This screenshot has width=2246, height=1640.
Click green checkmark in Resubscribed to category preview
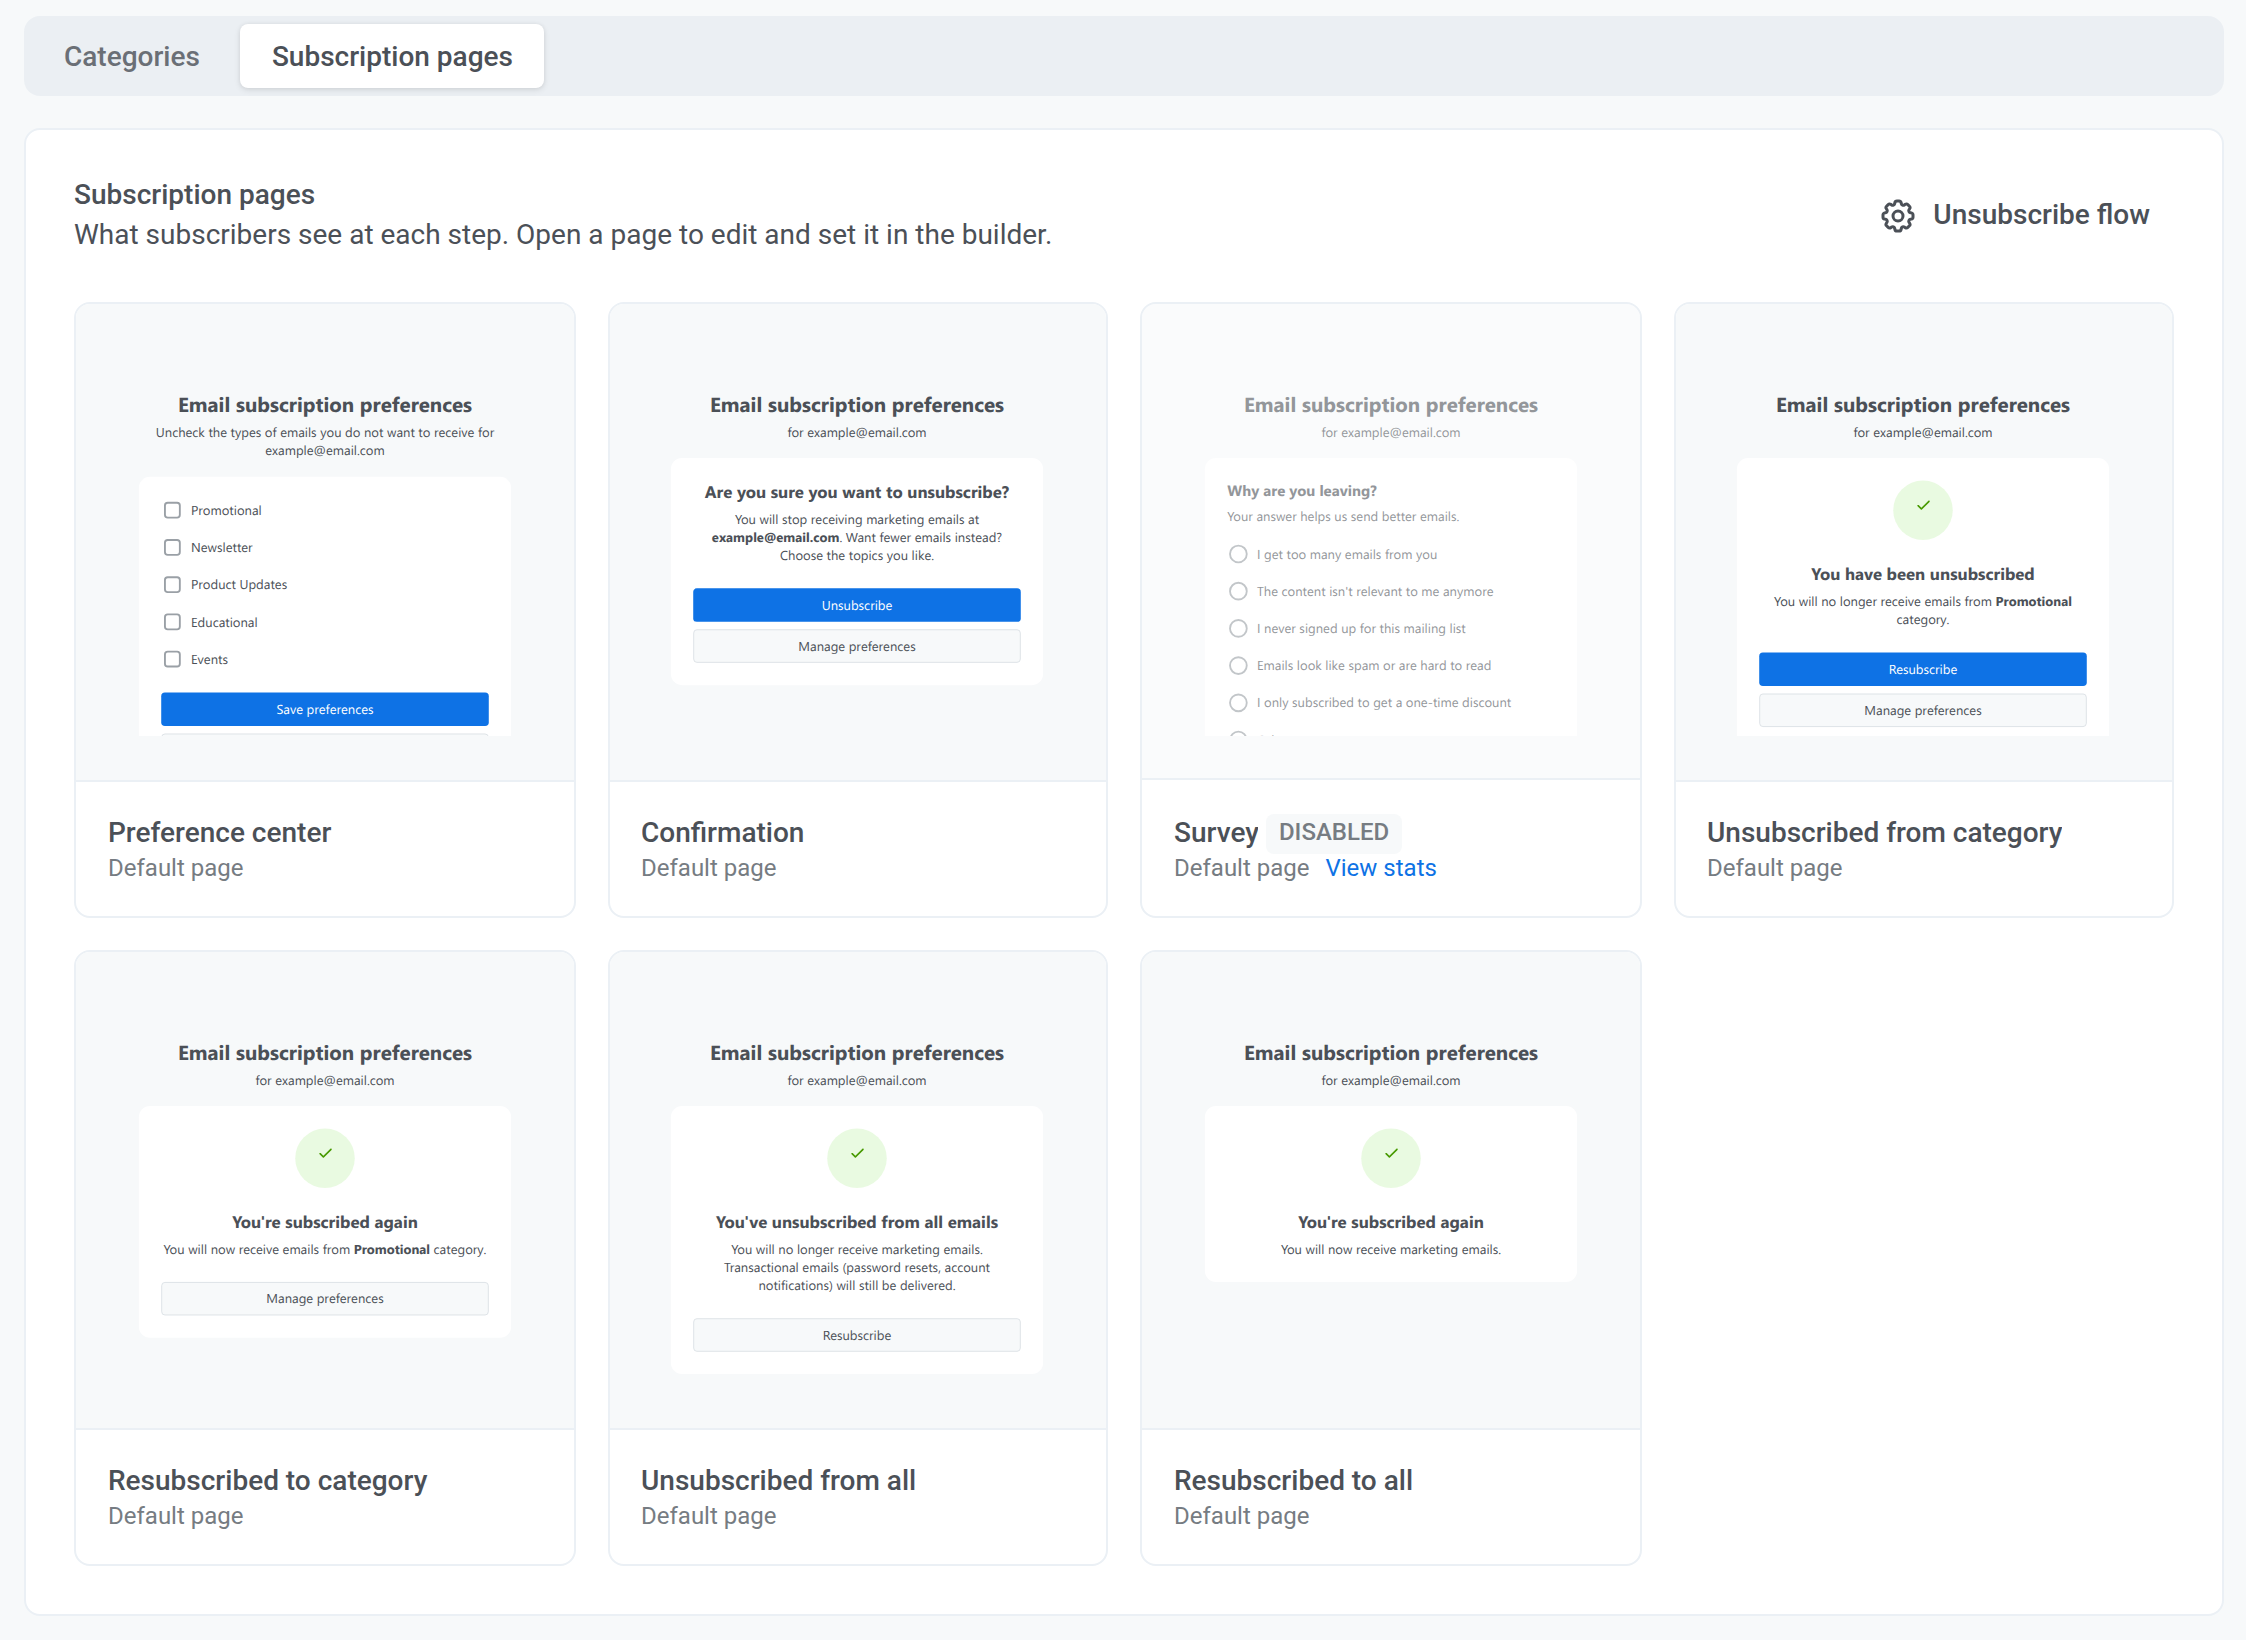325,1157
